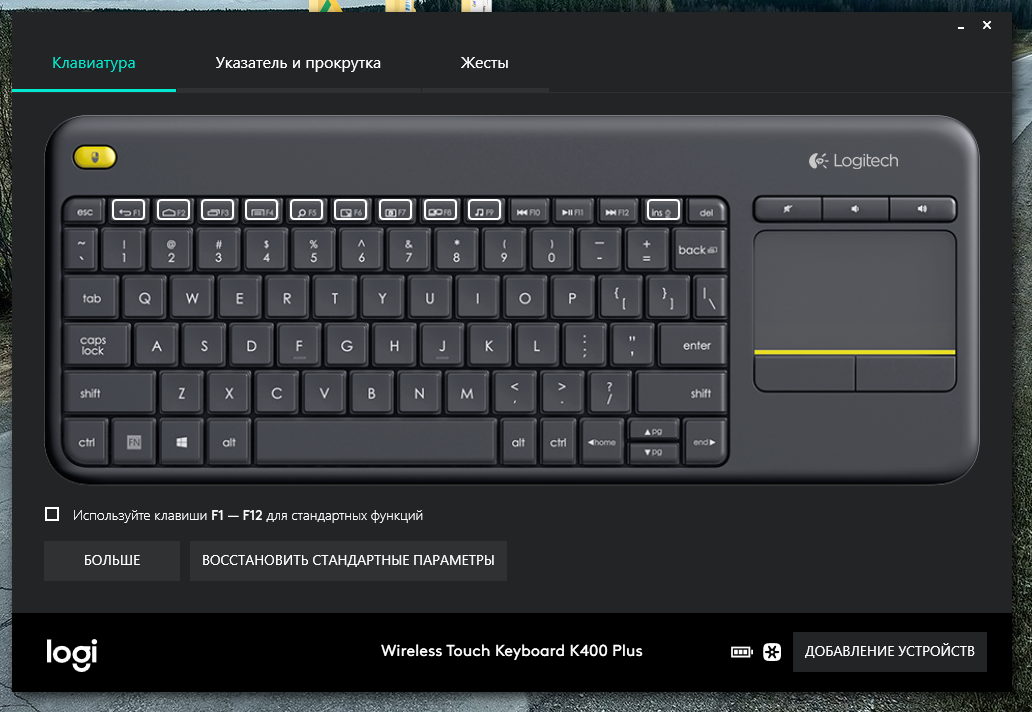Click the F11 play/pause key
Viewport: 1032px width, 712px height.
tap(573, 211)
